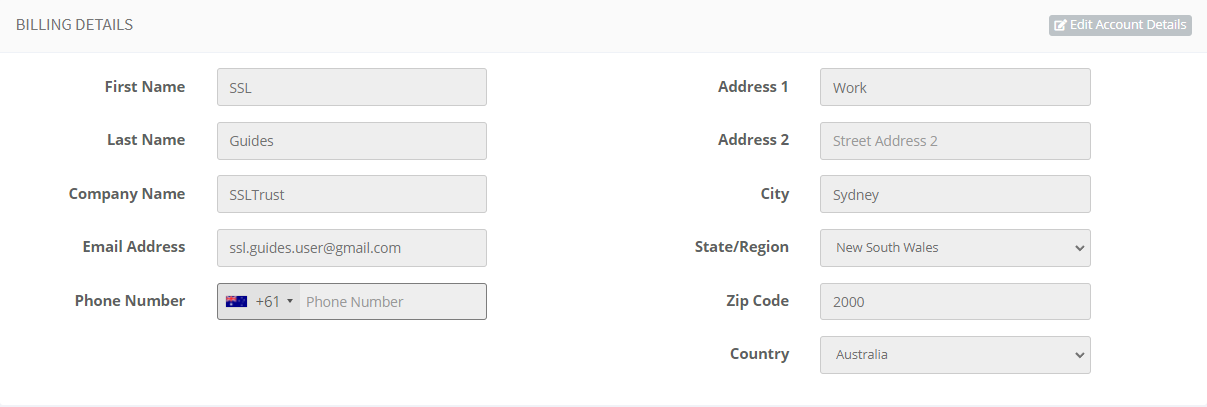Expand the State/Region dropdown
Viewport: 1207px width, 407px height.
pos(955,248)
